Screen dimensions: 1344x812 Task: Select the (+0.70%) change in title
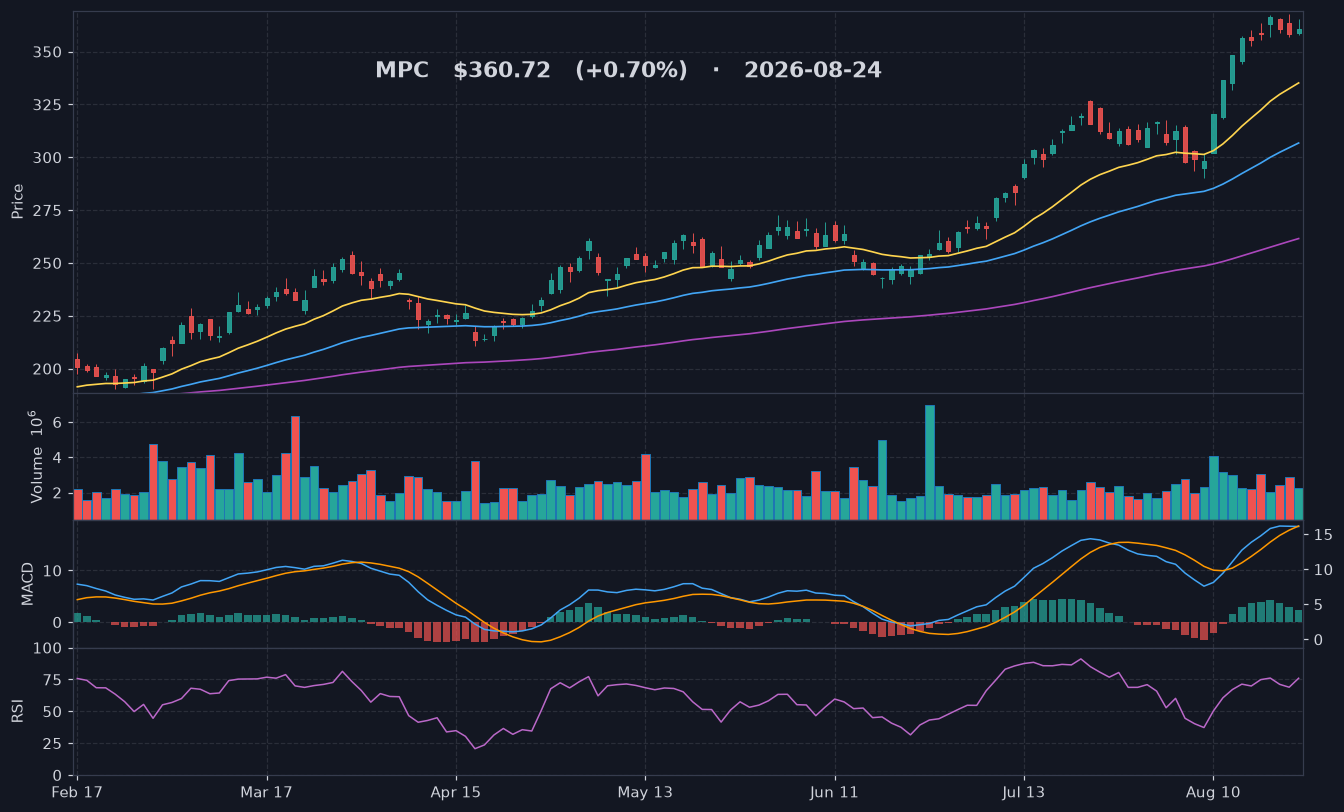point(631,71)
